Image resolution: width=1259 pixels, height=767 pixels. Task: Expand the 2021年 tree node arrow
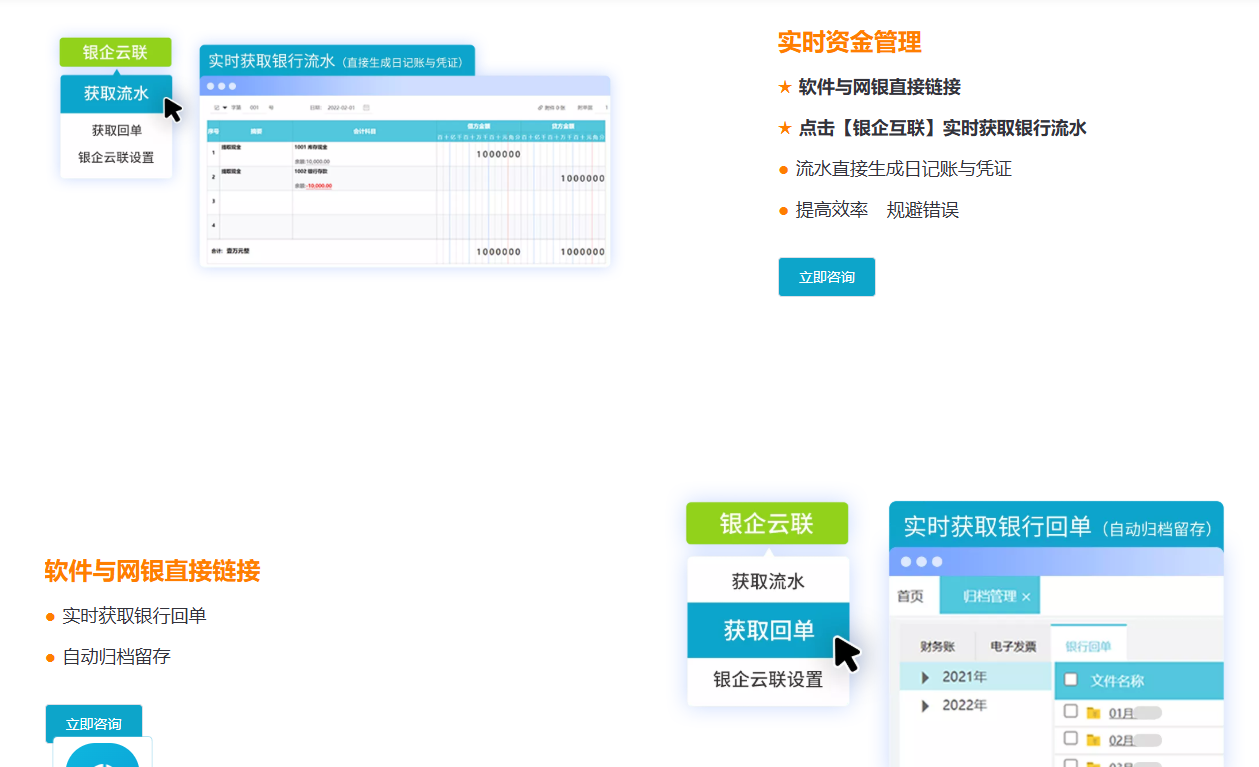pyautogui.click(x=925, y=678)
